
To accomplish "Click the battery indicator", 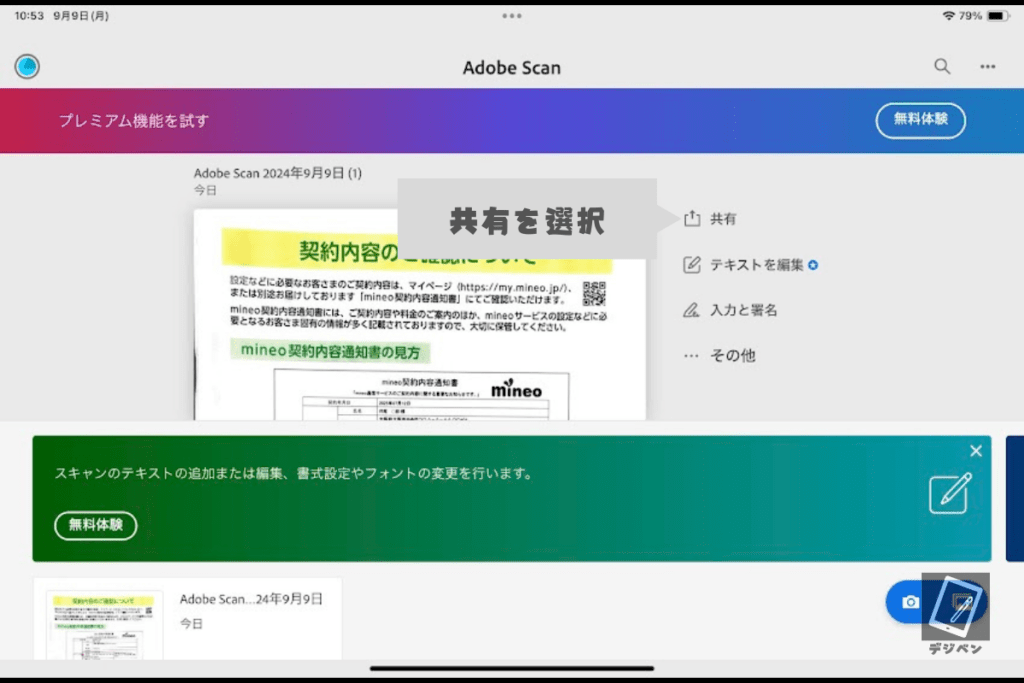I will click(998, 16).
